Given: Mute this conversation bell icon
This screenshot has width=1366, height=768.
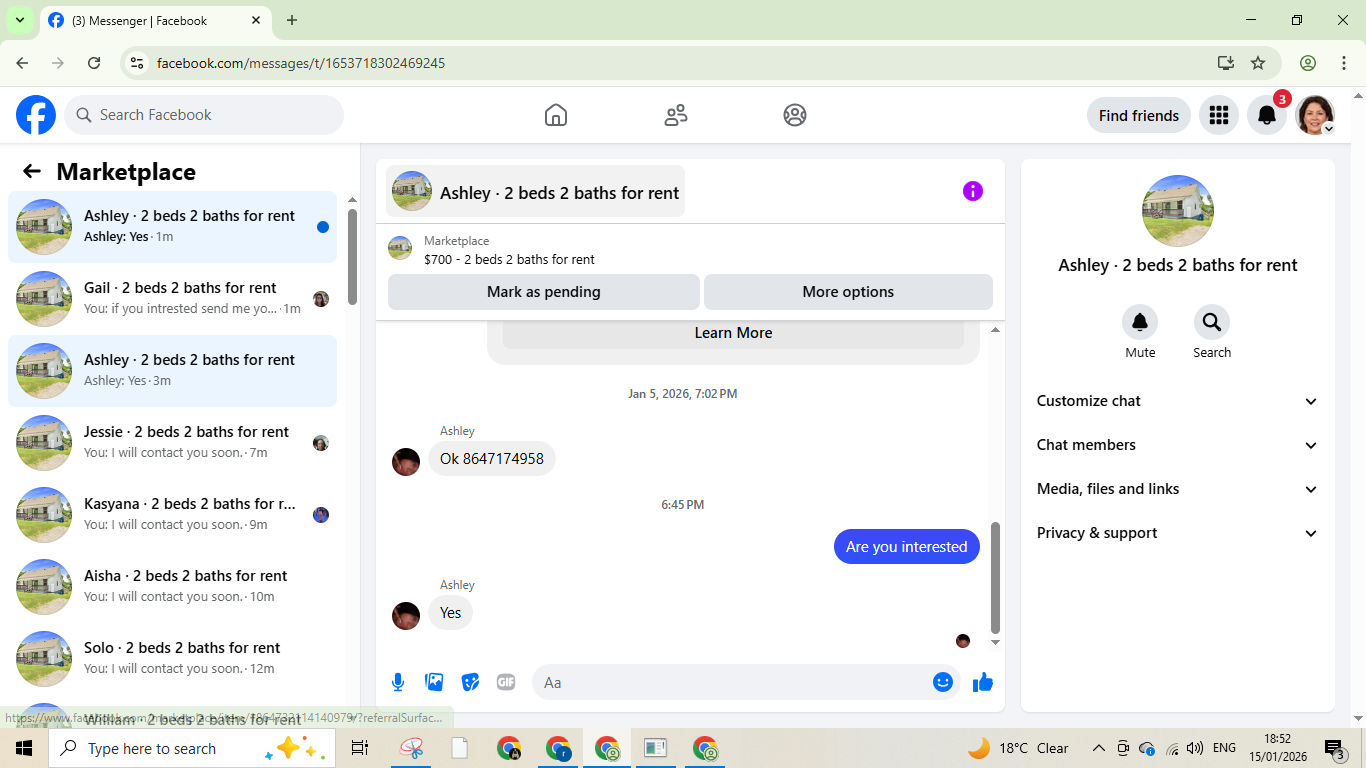Looking at the screenshot, I should (x=1140, y=322).
